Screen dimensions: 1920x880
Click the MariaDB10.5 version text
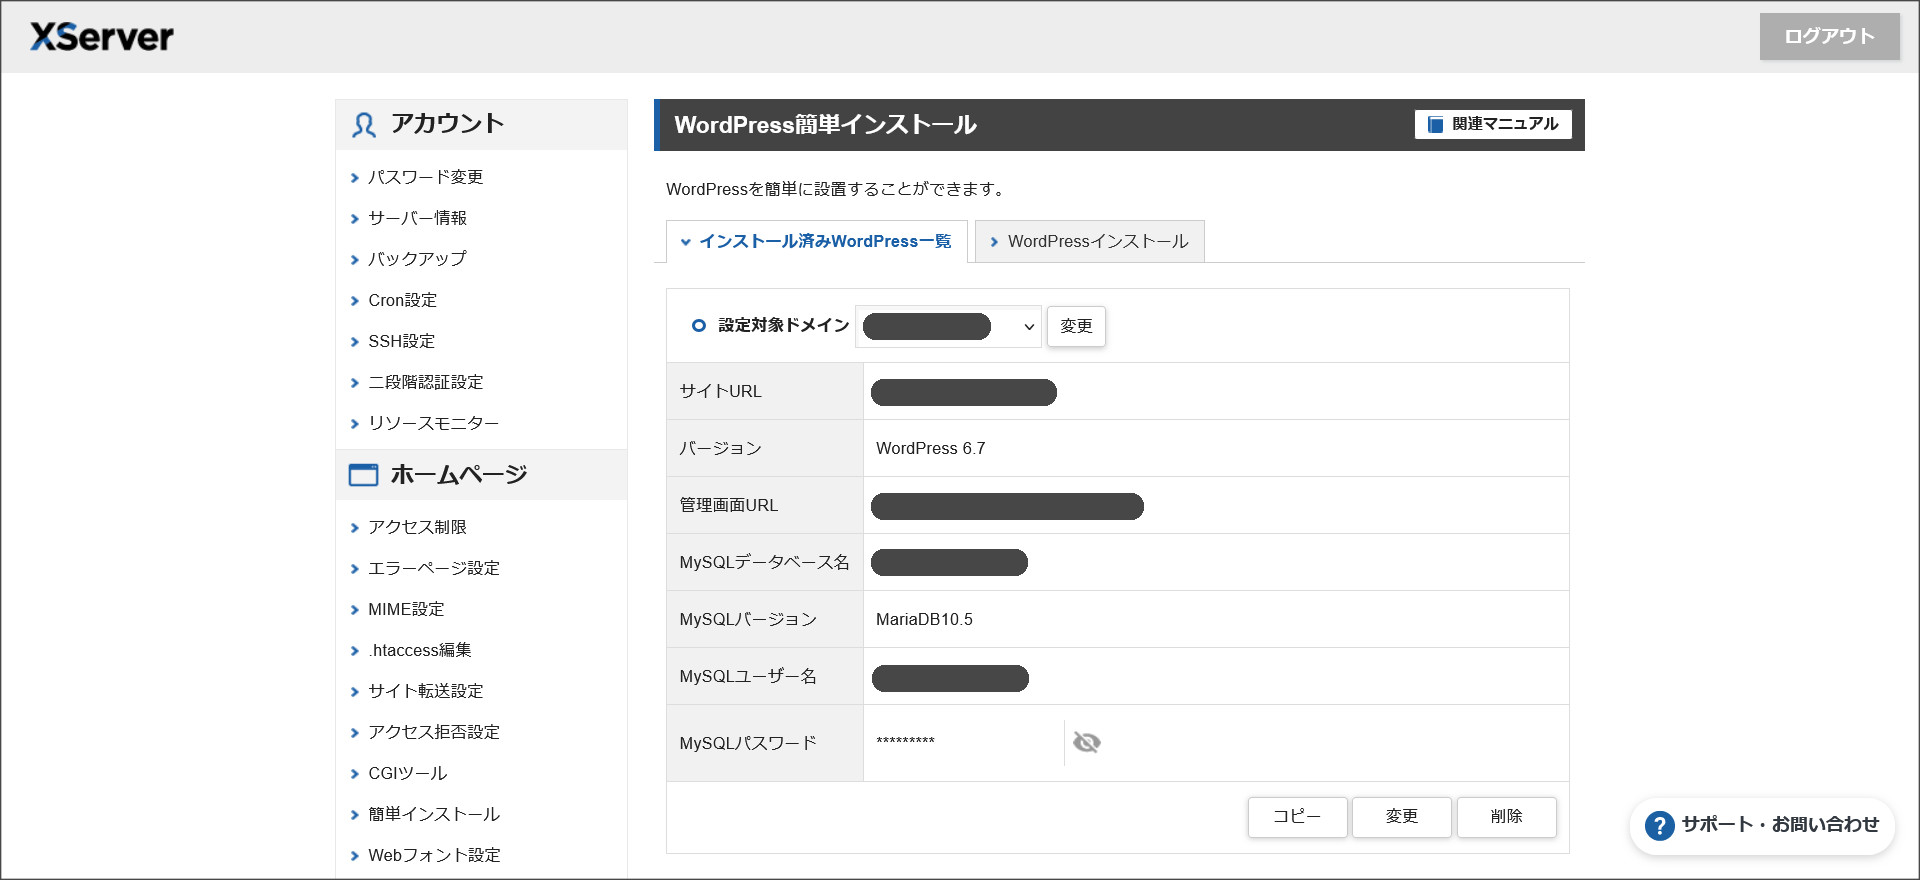pyautogui.click(x=924, y=619)
